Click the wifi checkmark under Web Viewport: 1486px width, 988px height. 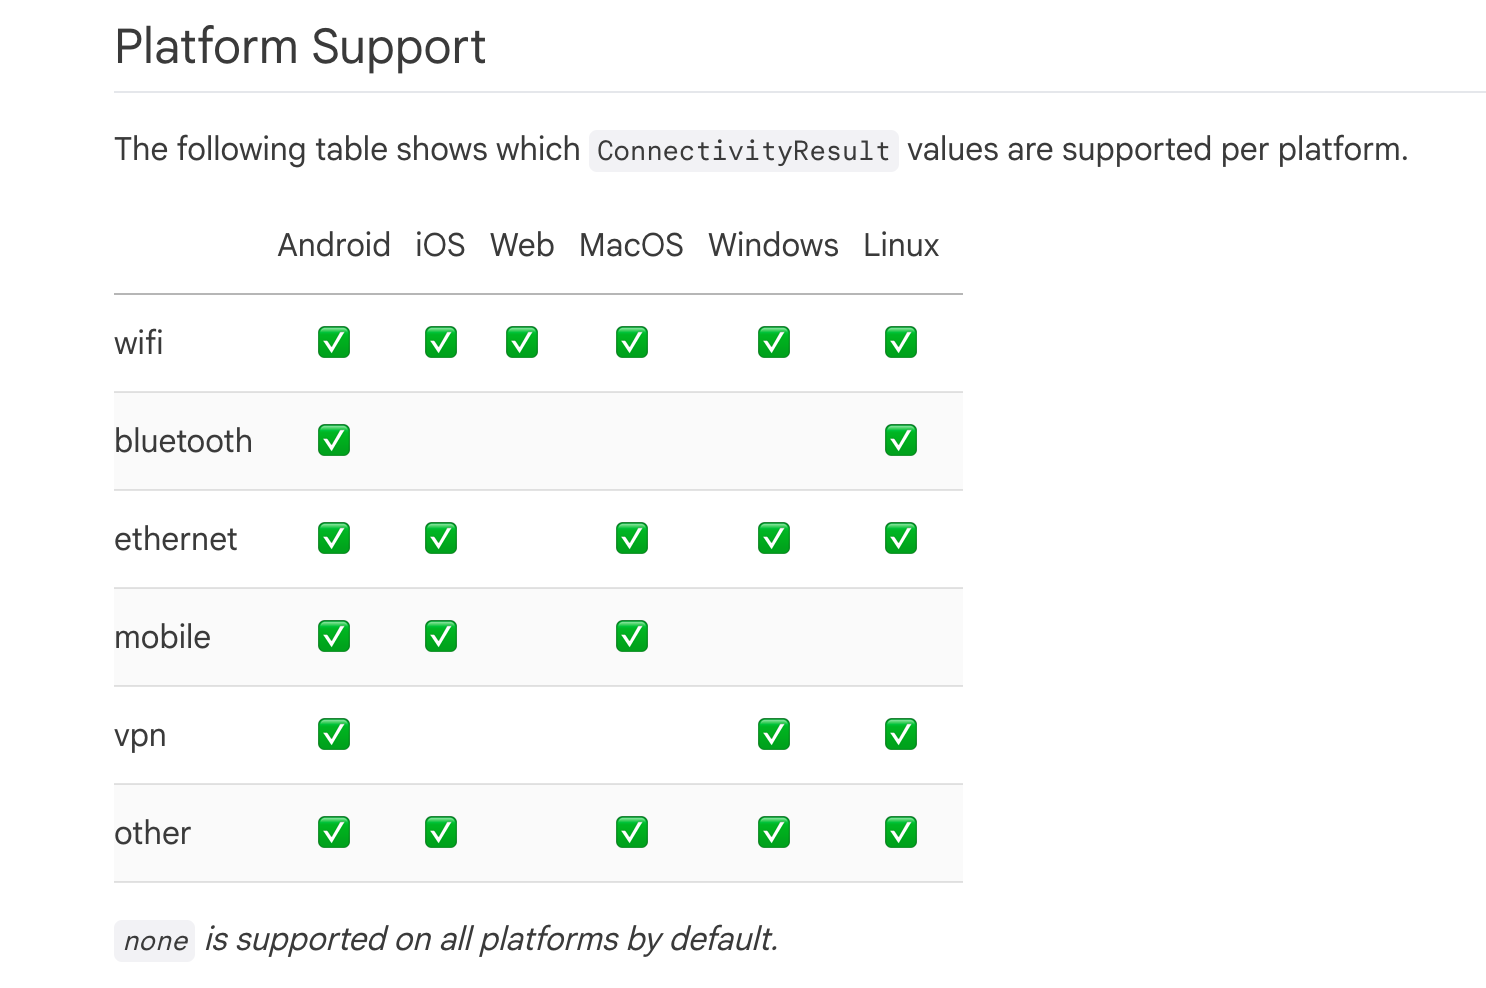[x=522, y=342]
